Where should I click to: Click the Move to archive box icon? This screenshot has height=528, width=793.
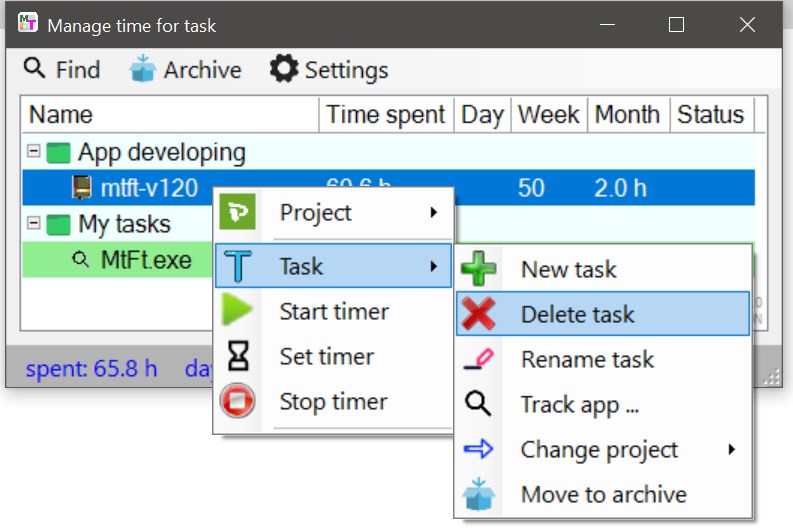pyautogui.click(x=478, y=494)
